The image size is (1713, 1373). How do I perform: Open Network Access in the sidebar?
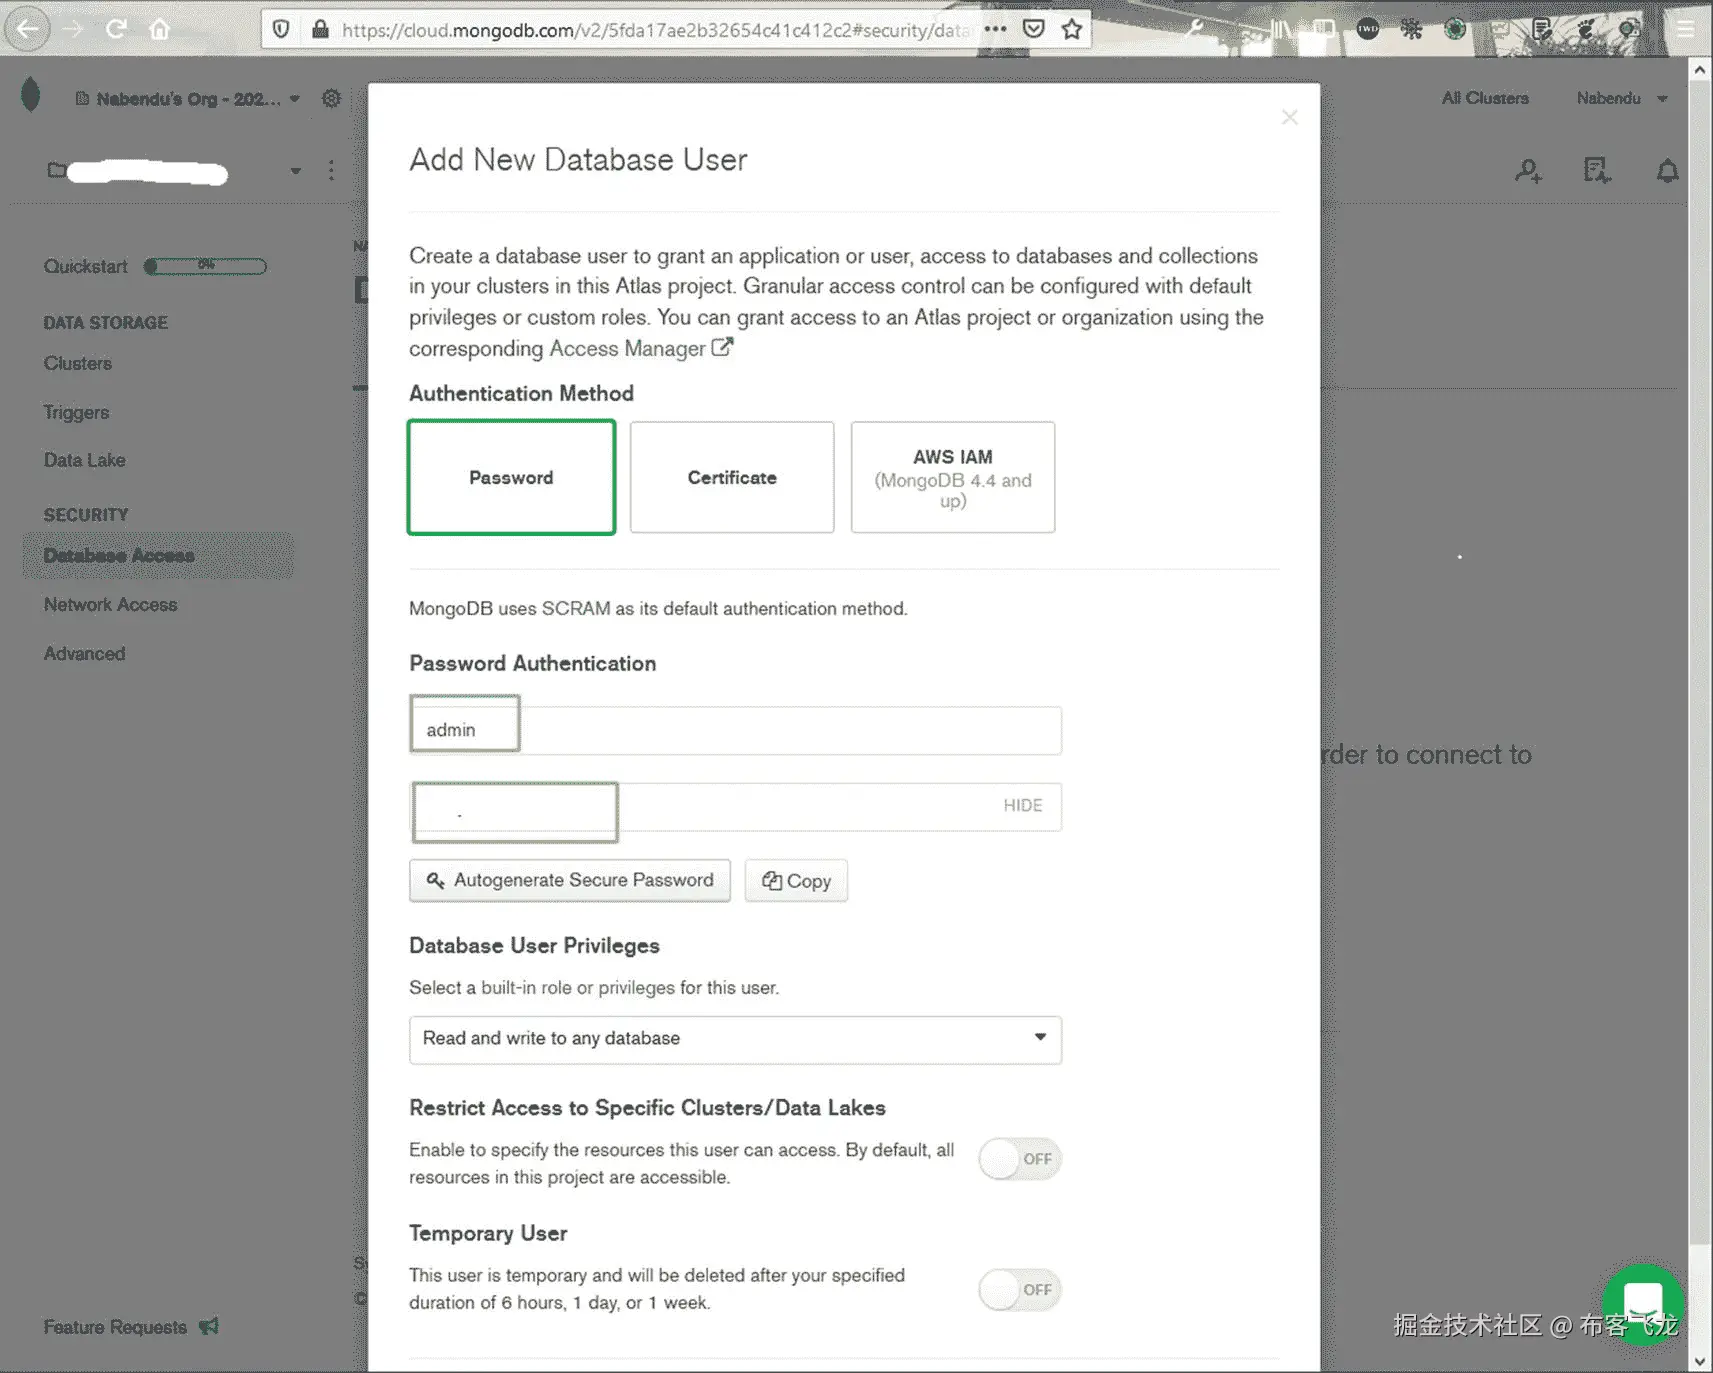110,604
